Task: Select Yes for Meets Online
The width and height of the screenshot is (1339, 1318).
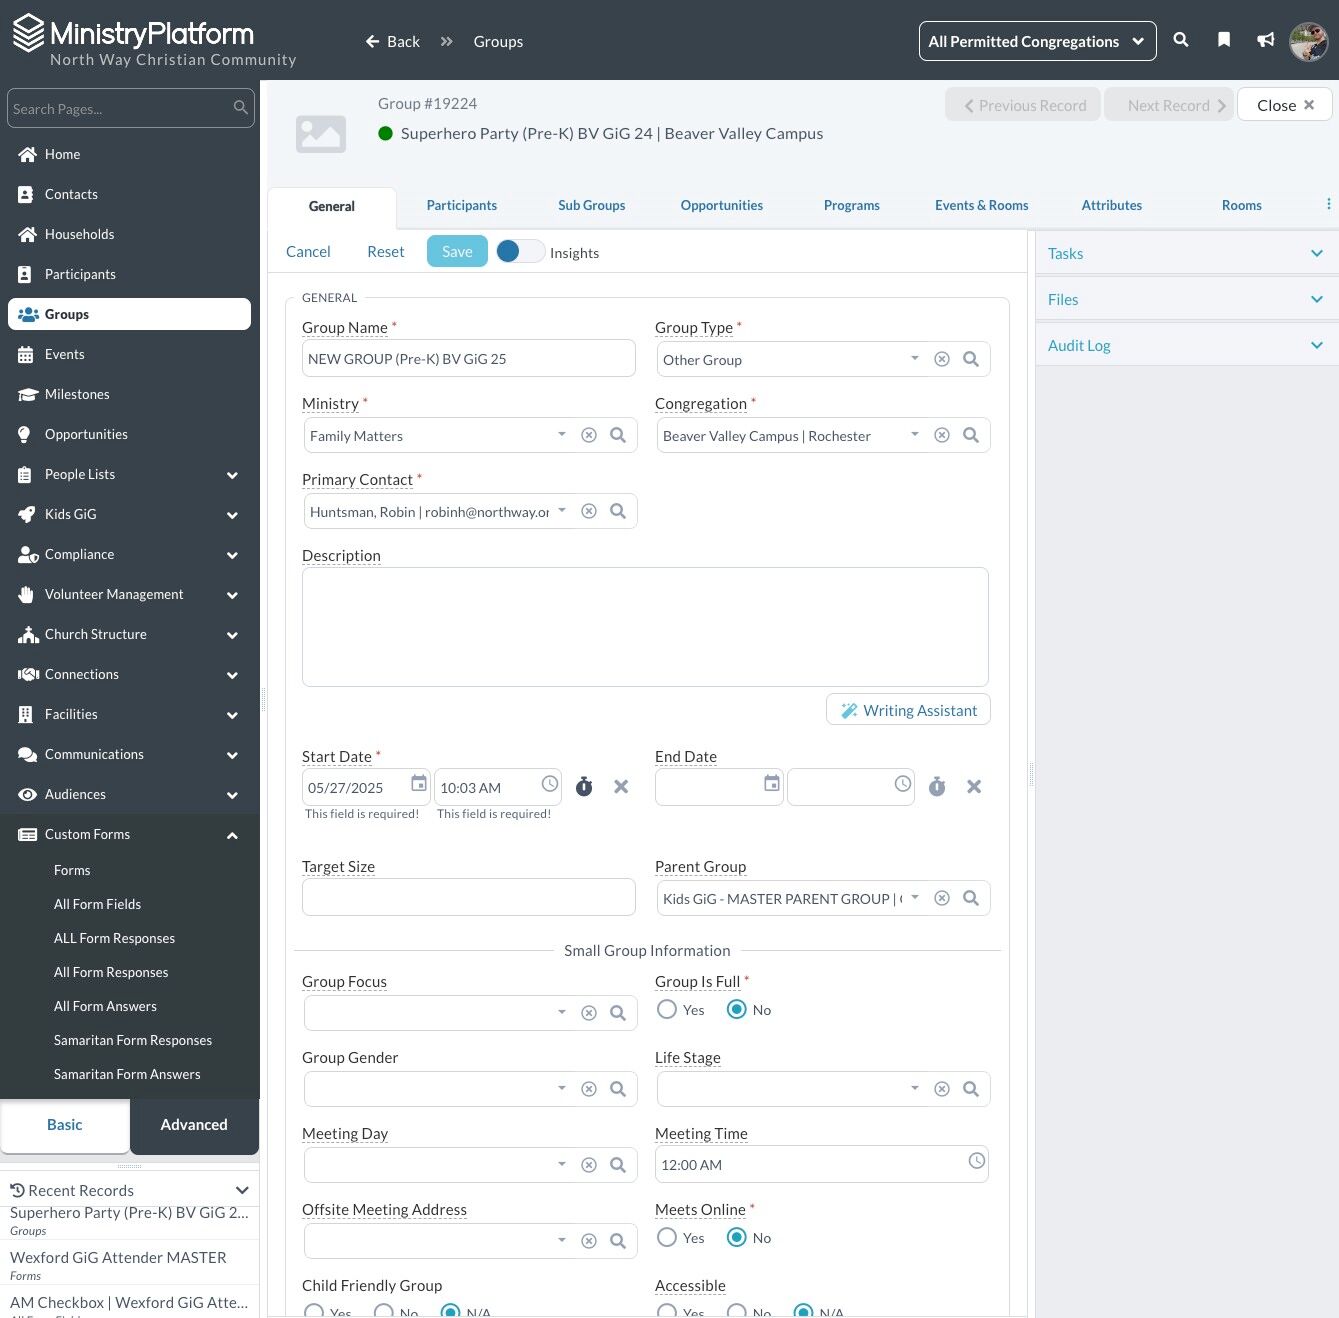Action: click(x=667, y=1238)
